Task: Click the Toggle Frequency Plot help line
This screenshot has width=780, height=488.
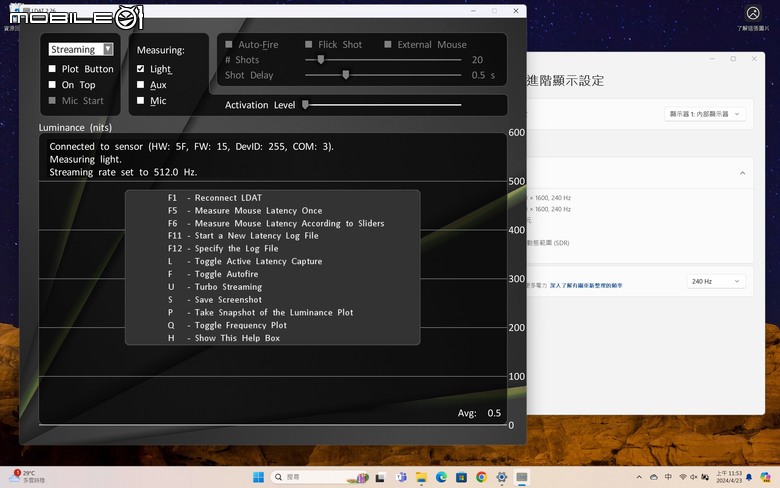Action: coord(227,325)
